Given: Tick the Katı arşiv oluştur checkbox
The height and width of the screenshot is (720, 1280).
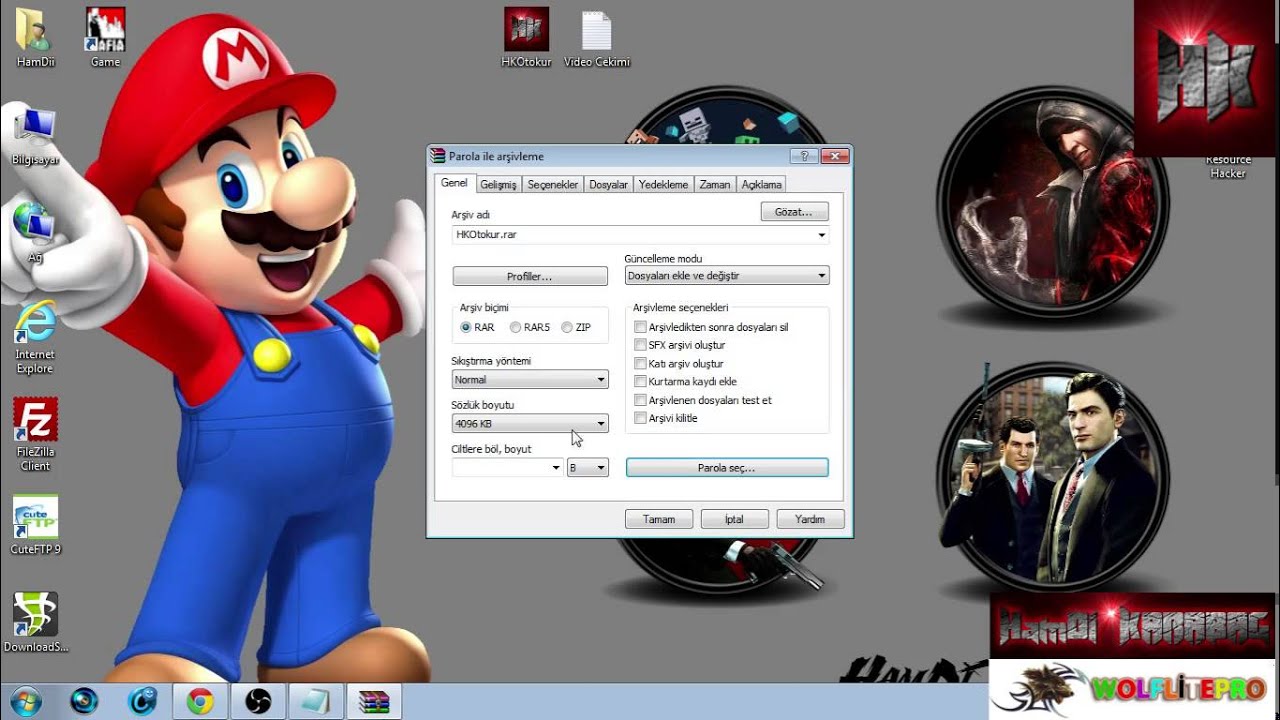Looking at the screenshot, I should [x=641, y=364].
